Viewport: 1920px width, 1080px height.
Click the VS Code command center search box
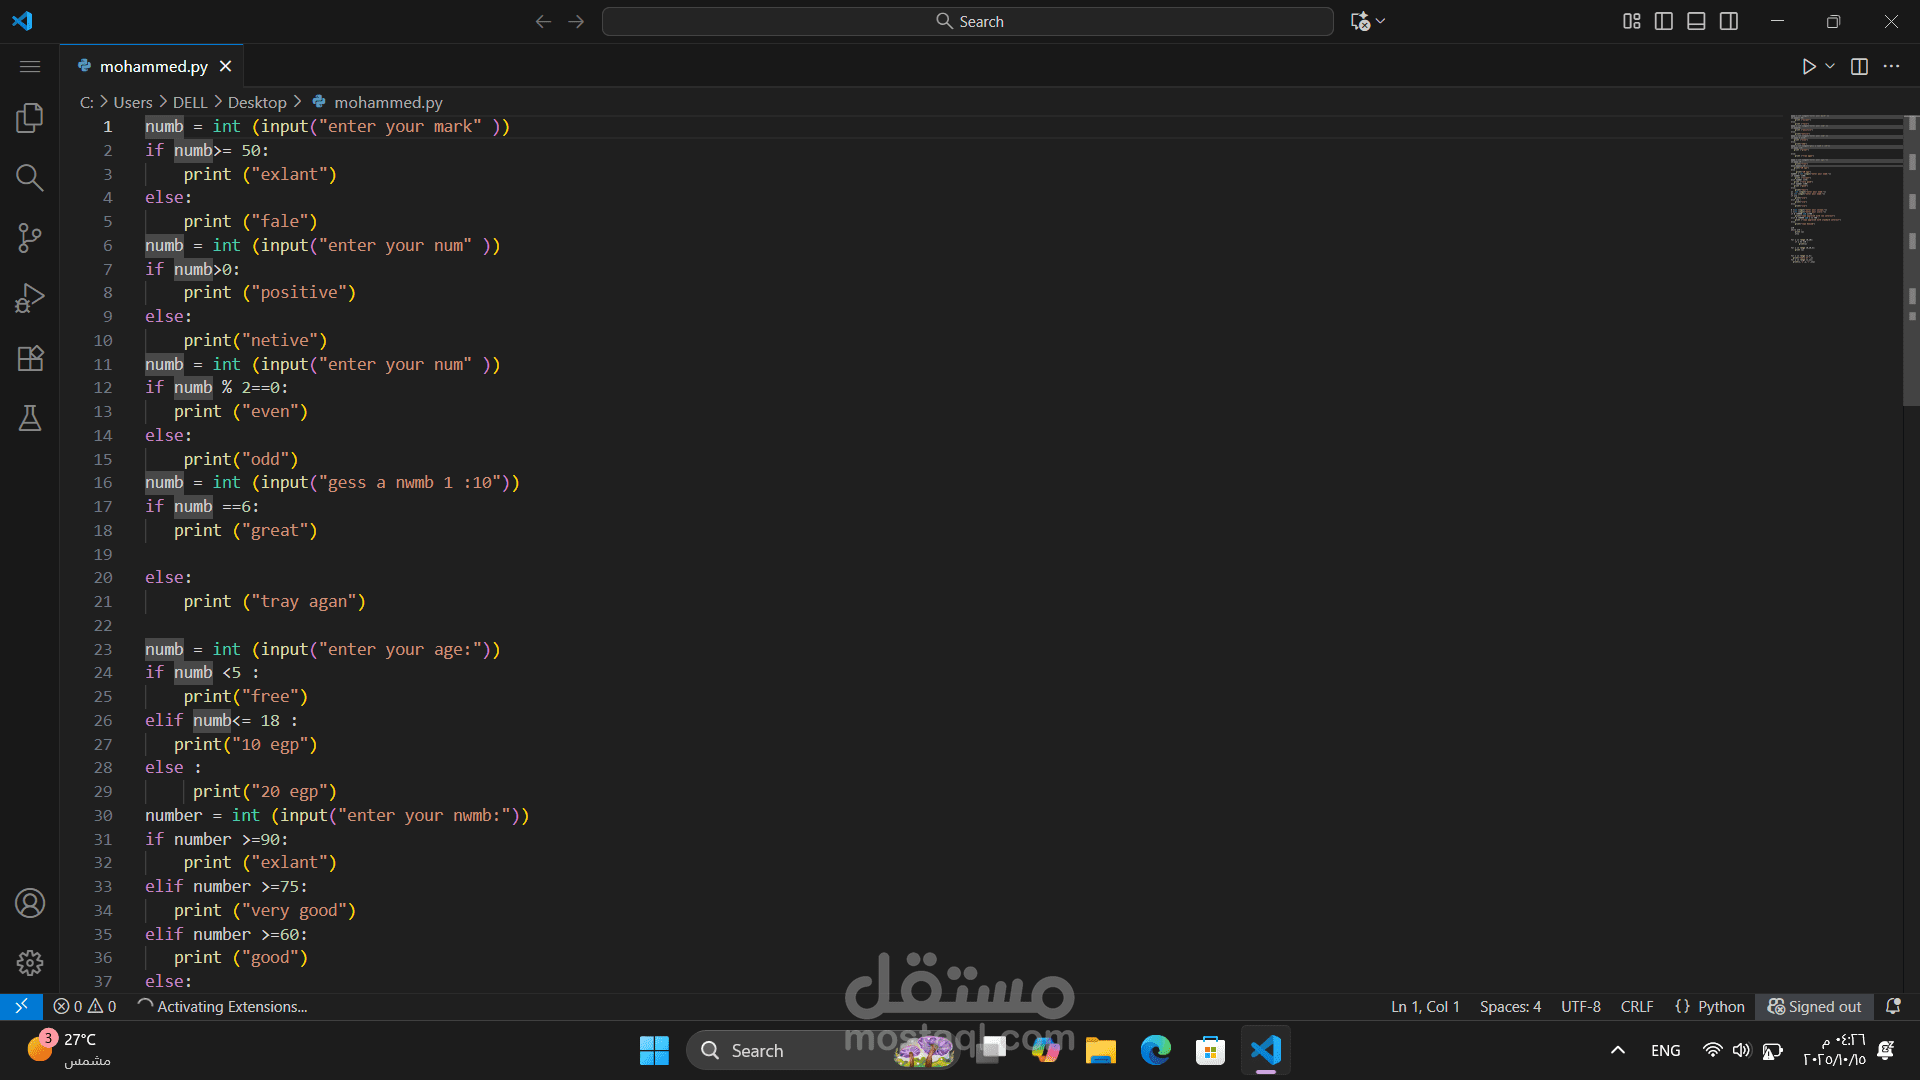(967, 21)
